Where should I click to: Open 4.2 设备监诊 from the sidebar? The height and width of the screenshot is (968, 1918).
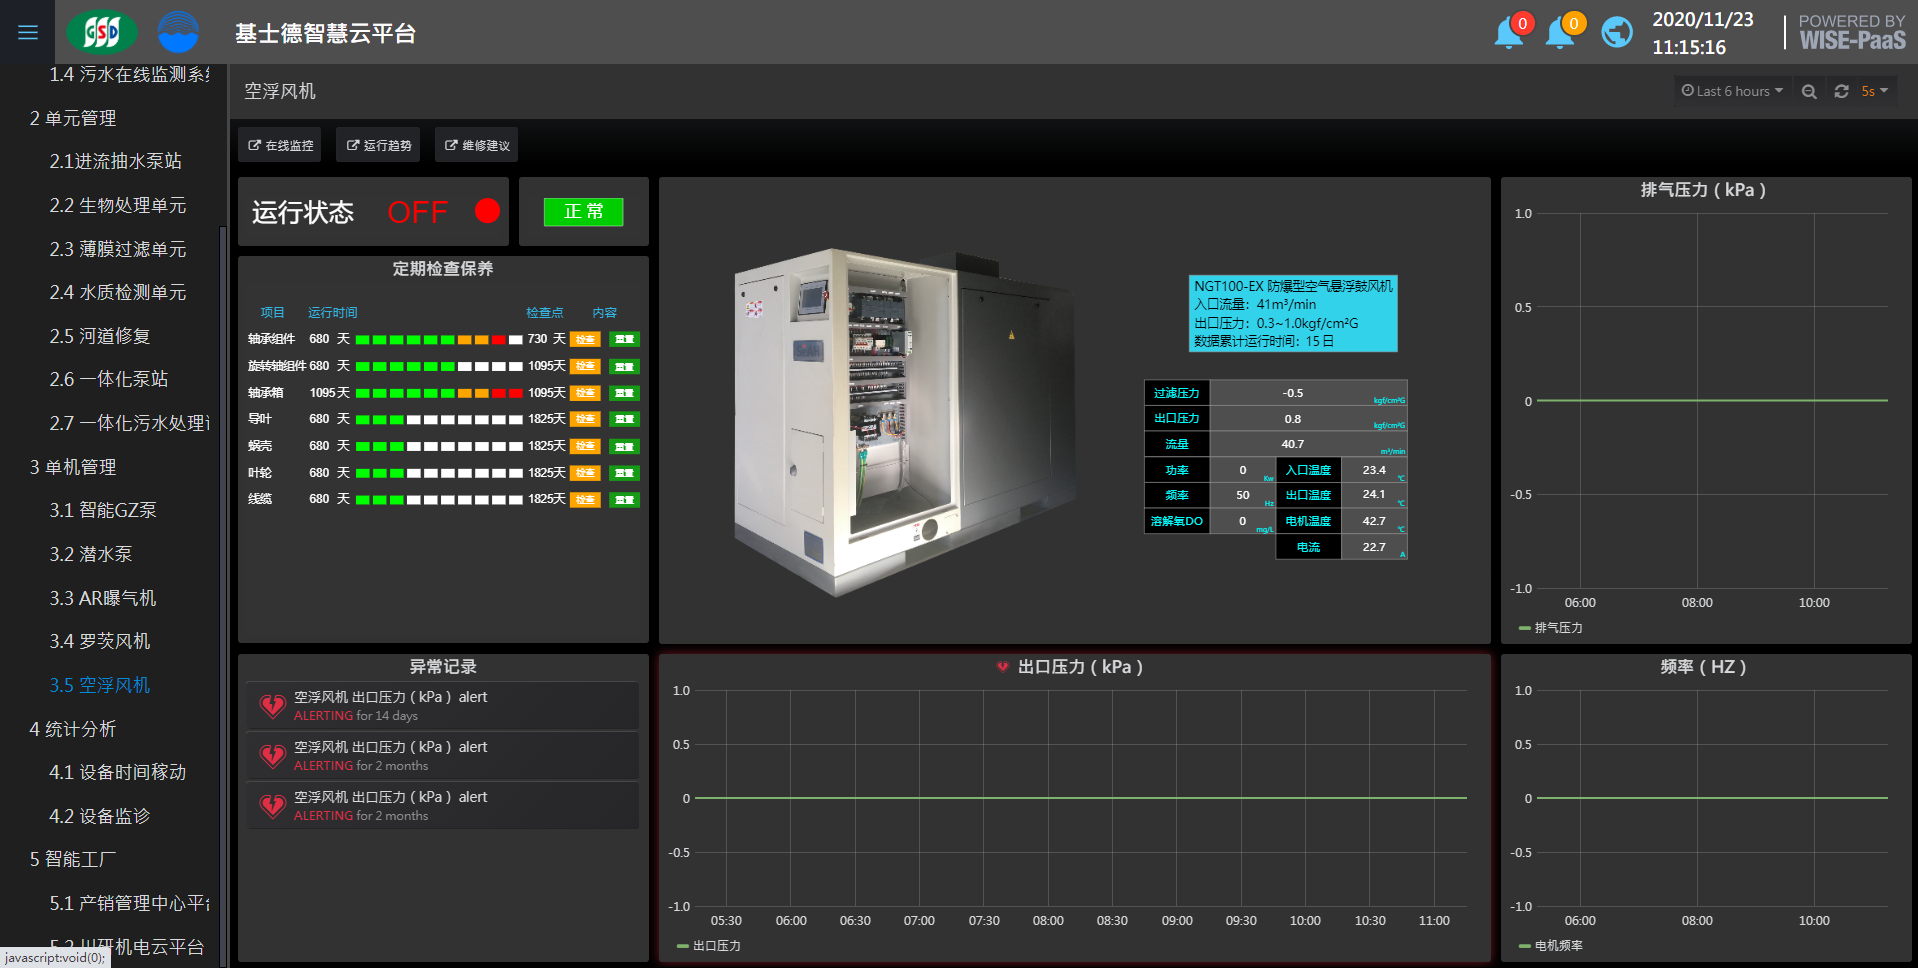(100, 816)
